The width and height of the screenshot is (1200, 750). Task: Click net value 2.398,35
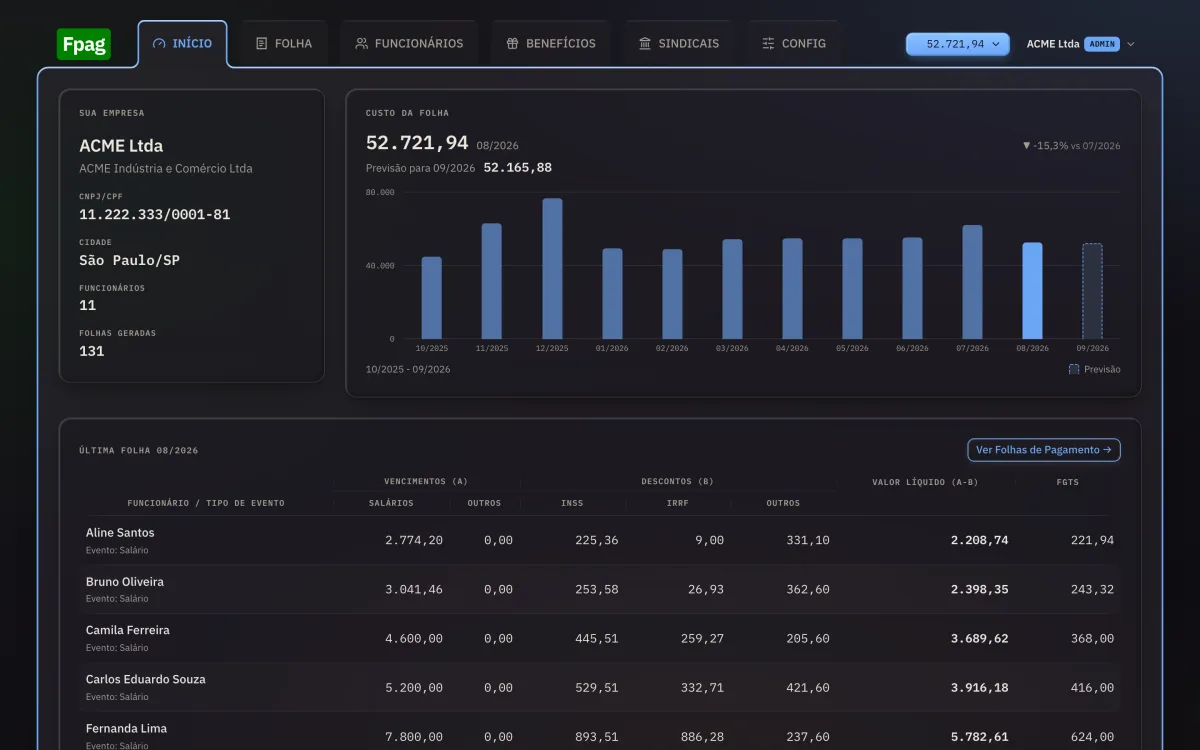point(979,589)
